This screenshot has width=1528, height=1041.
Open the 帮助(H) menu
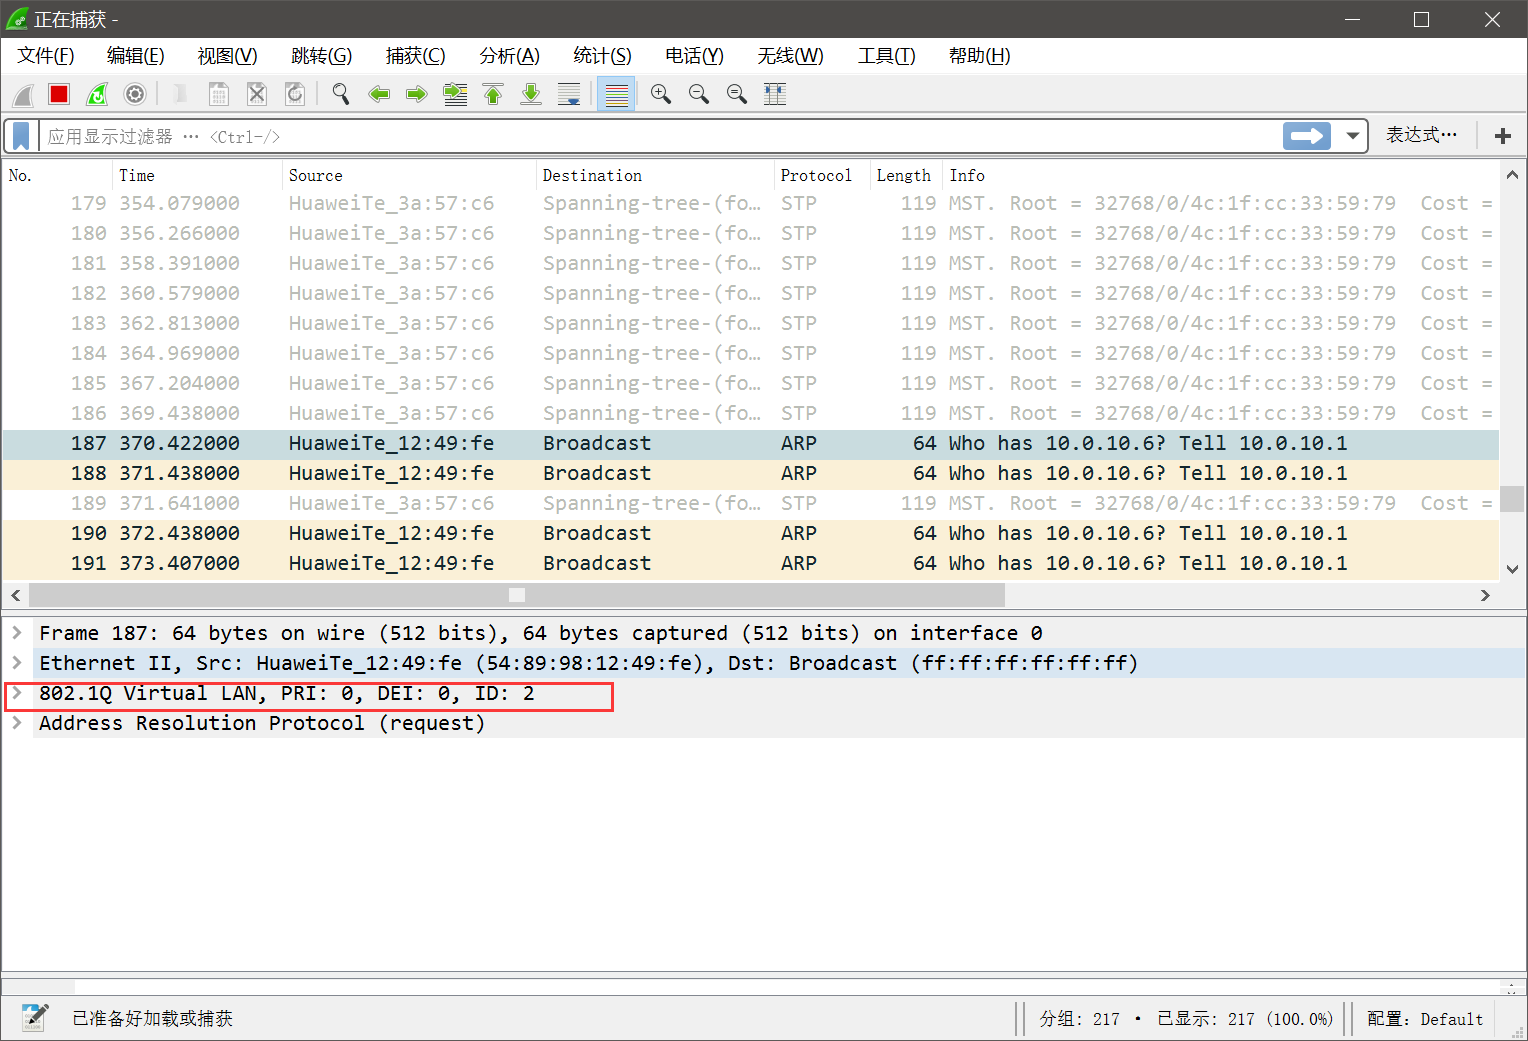pos(980,56)
